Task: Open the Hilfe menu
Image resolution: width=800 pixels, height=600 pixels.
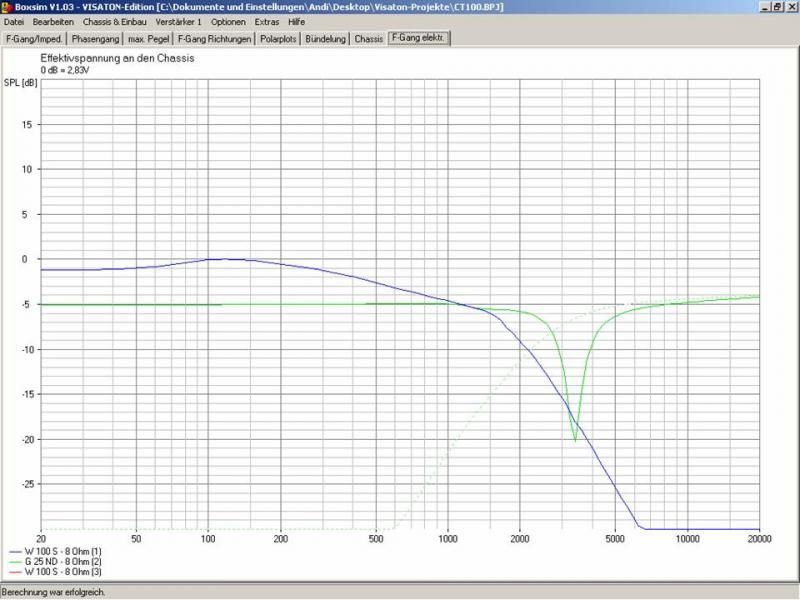Action: point(297,21)
